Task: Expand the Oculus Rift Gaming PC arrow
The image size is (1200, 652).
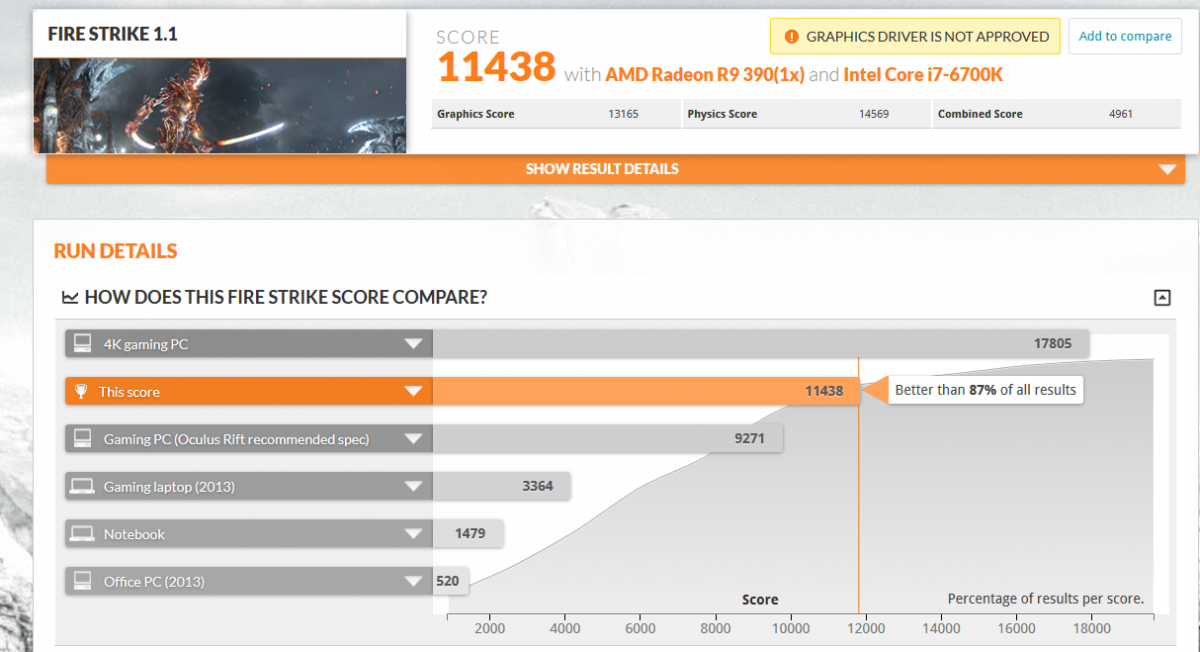Action: pyautogui.click(x=414, y=439)
